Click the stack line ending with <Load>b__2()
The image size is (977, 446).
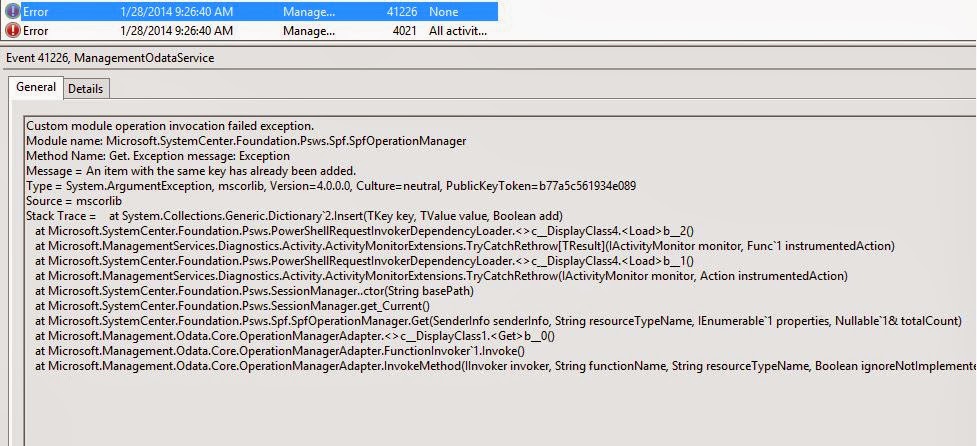365,230
